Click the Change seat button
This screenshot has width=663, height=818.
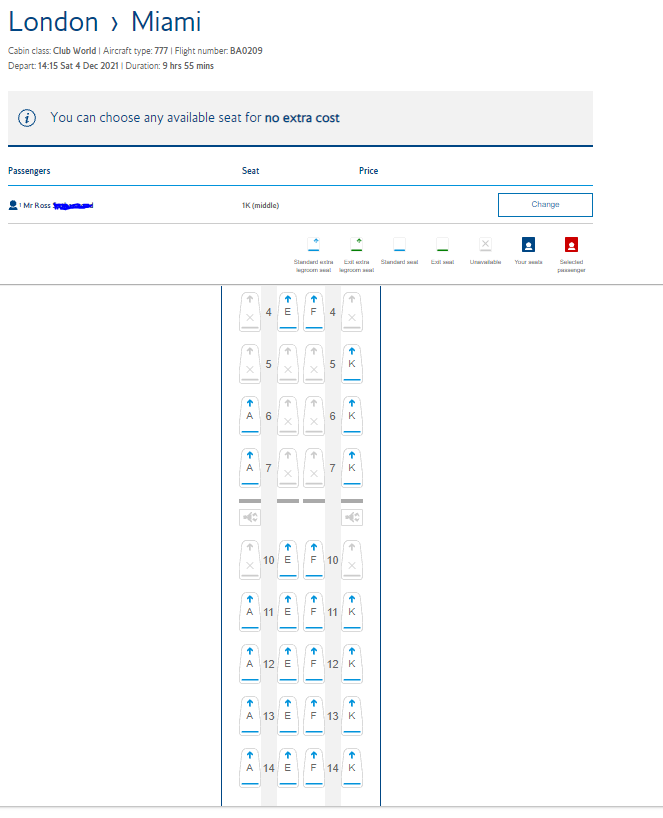click(545, 204)
